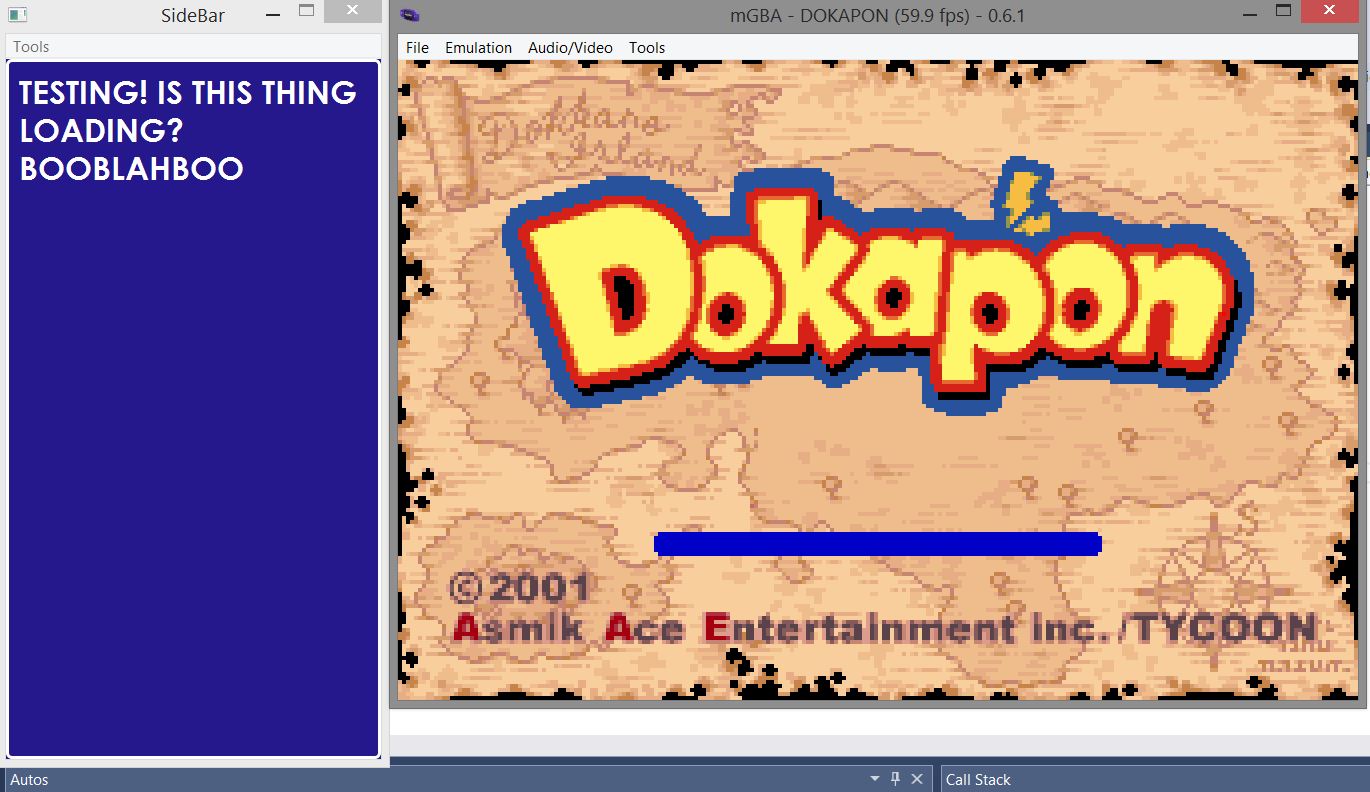The width and height of the screenshot is (1370, 792).
Task: Toggle auto-hide pin on Autos panel
Action: (896, 779)
